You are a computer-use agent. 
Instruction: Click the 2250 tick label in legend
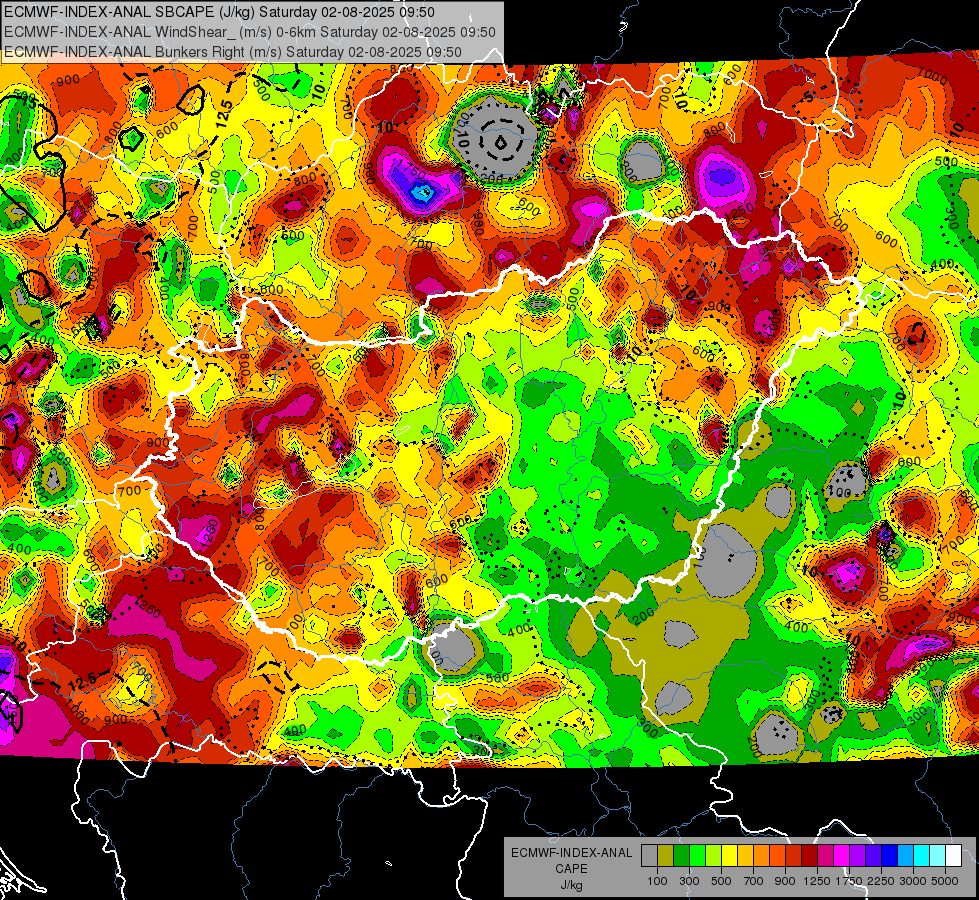click(882, 881)
